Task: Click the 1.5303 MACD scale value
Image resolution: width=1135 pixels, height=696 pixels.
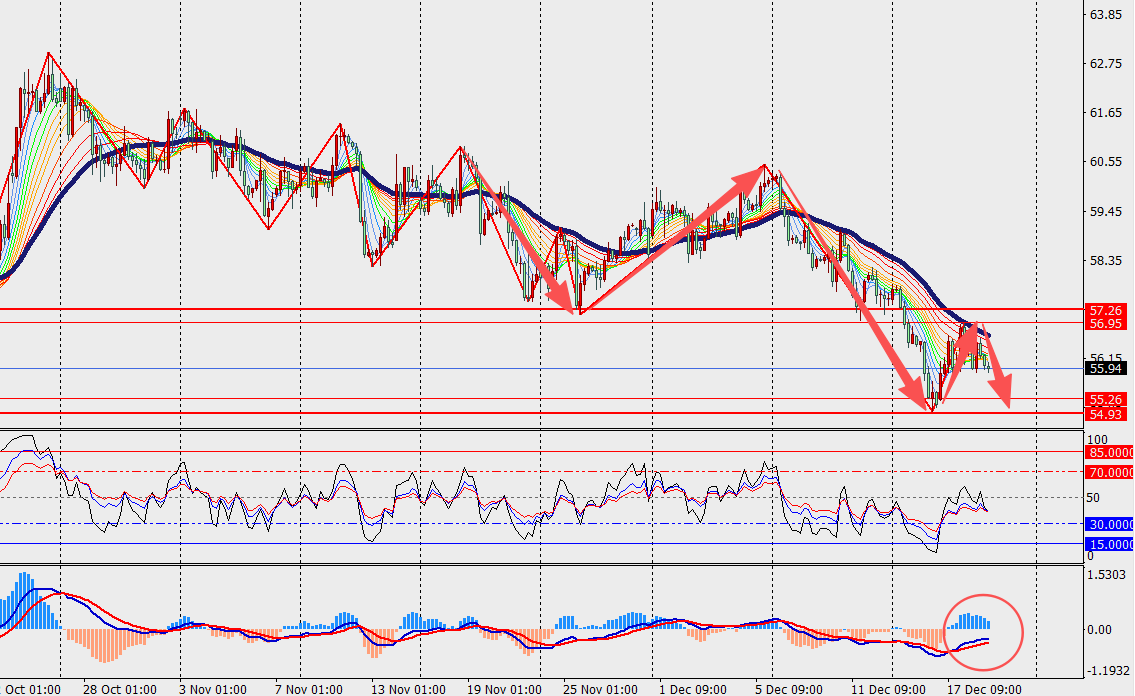Action: (1106, 574)
